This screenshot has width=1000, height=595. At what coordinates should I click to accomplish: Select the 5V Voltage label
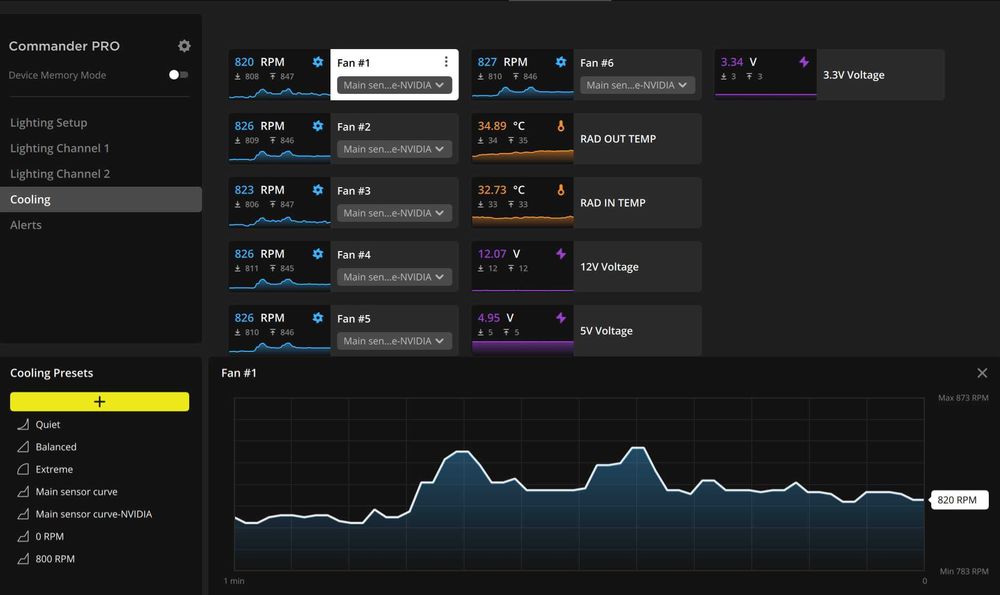click(606, 330)
